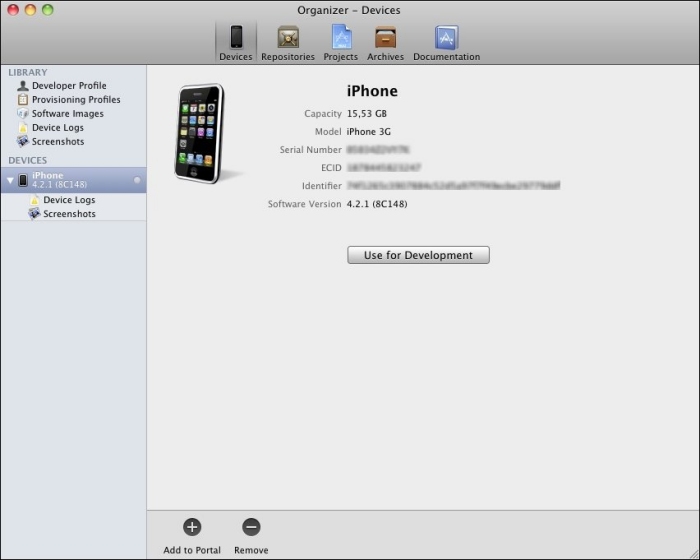Image resolution: width=700 pixels, height=560 pixels.
Task: Open Screenshots under the iPhone device
Action: pos(62,213)
